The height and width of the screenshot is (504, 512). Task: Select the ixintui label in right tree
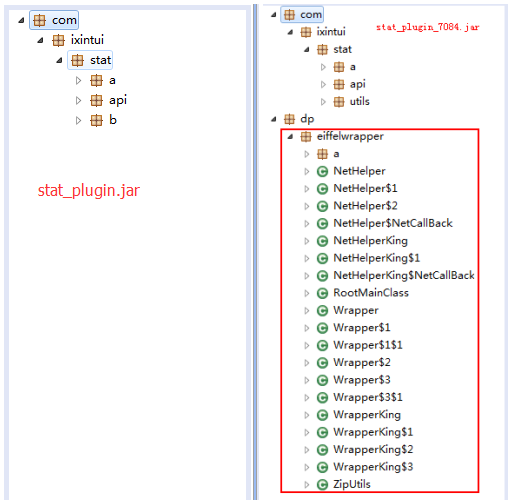(331, 32)
